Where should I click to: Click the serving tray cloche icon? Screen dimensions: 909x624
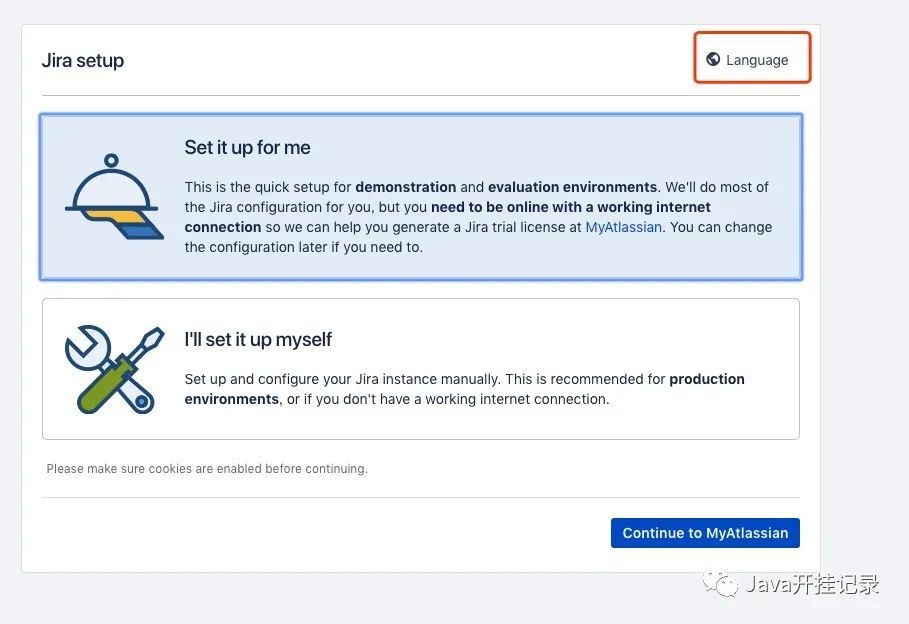[x=113, y=198]
